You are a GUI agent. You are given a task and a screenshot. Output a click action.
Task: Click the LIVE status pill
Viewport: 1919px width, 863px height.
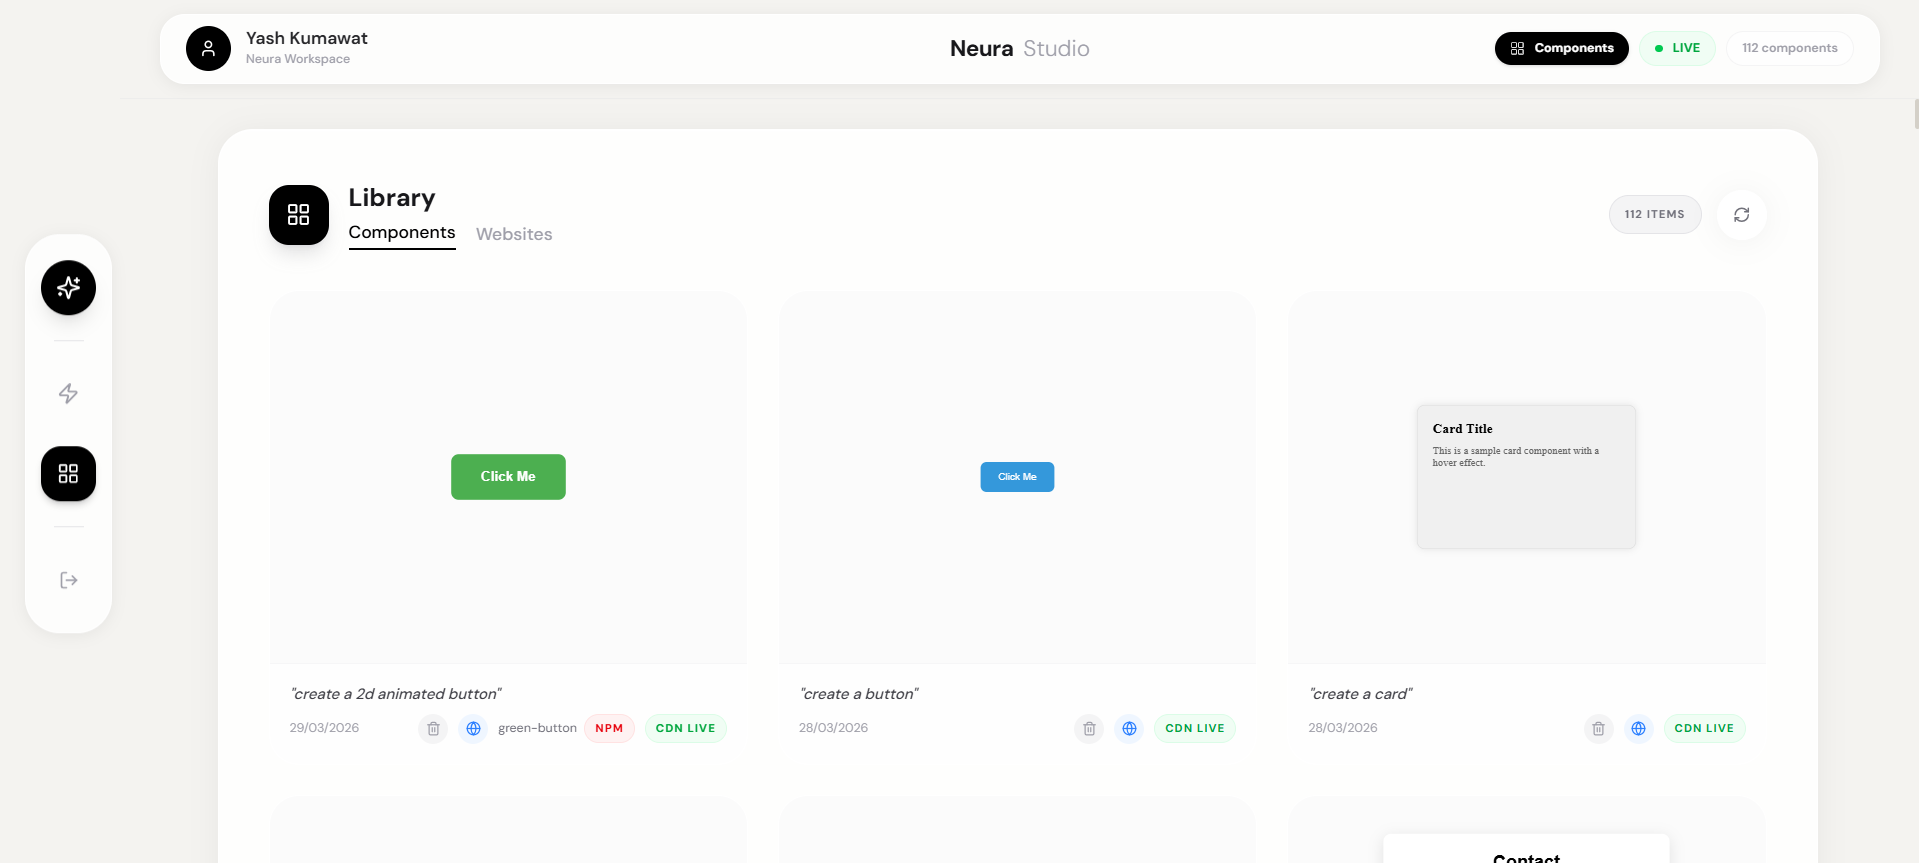[1677, 48]
